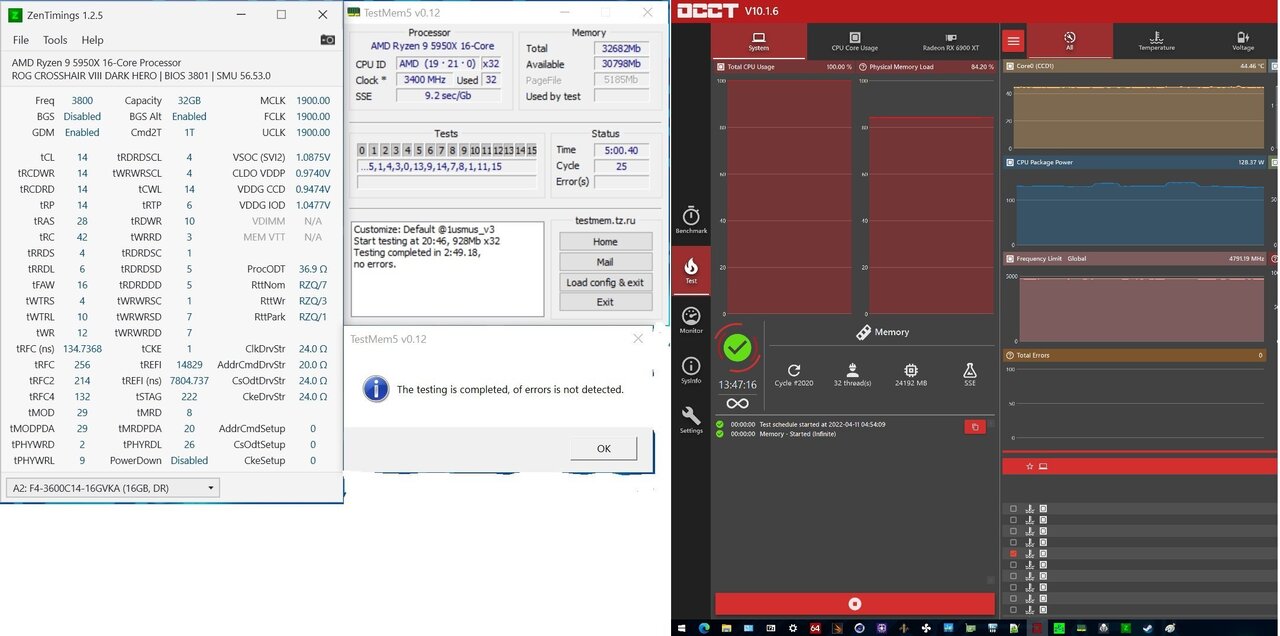Switch to the CPU Core Usage tab

(x=854, y=41)
